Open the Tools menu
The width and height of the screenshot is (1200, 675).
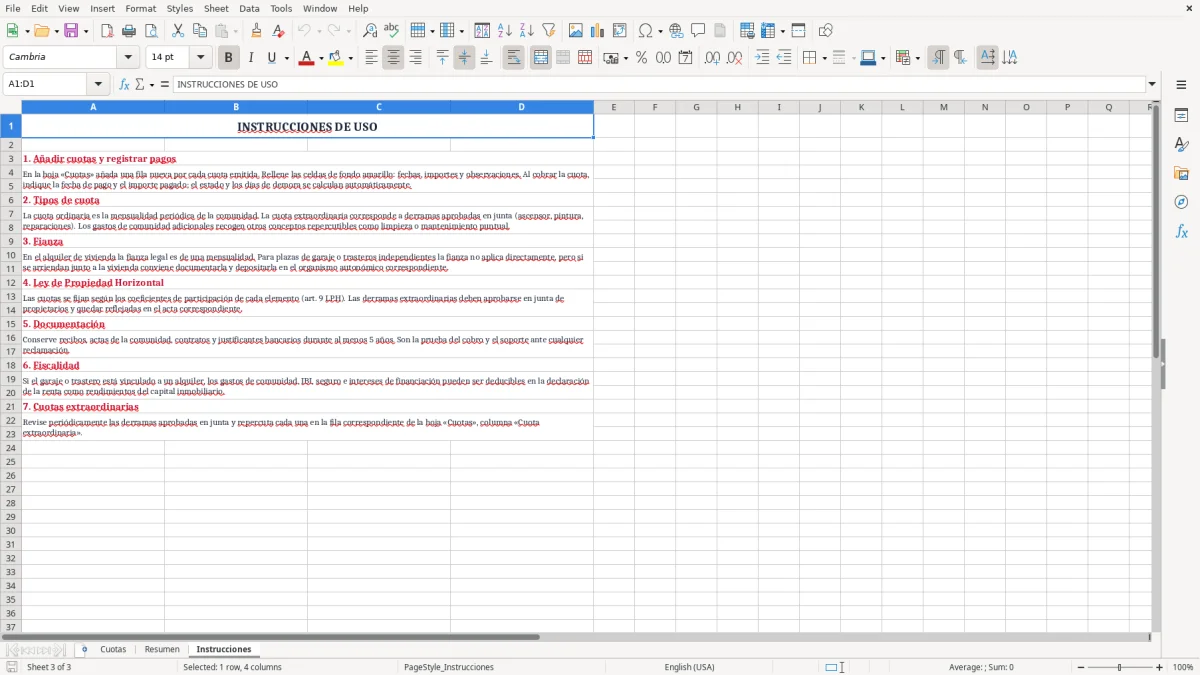click(281, 8)
